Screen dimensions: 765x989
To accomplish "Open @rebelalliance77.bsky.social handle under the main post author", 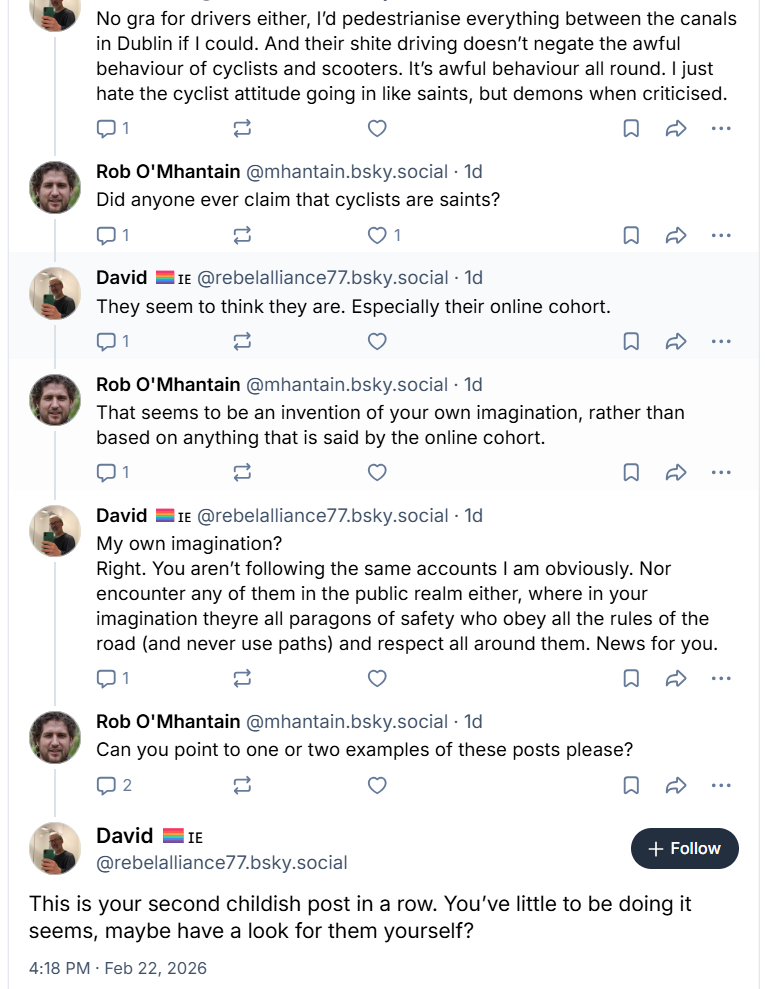I will tap(222, 862).
